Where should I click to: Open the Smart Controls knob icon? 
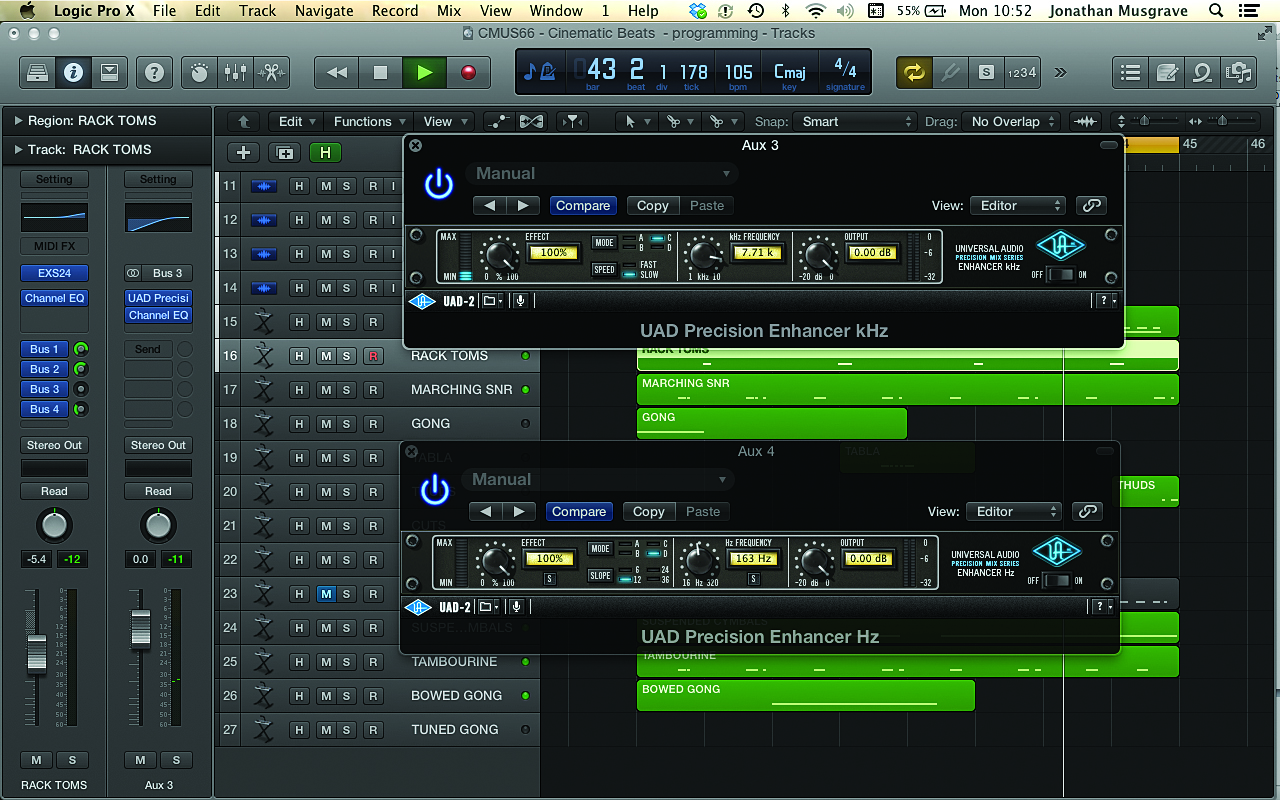200,72
